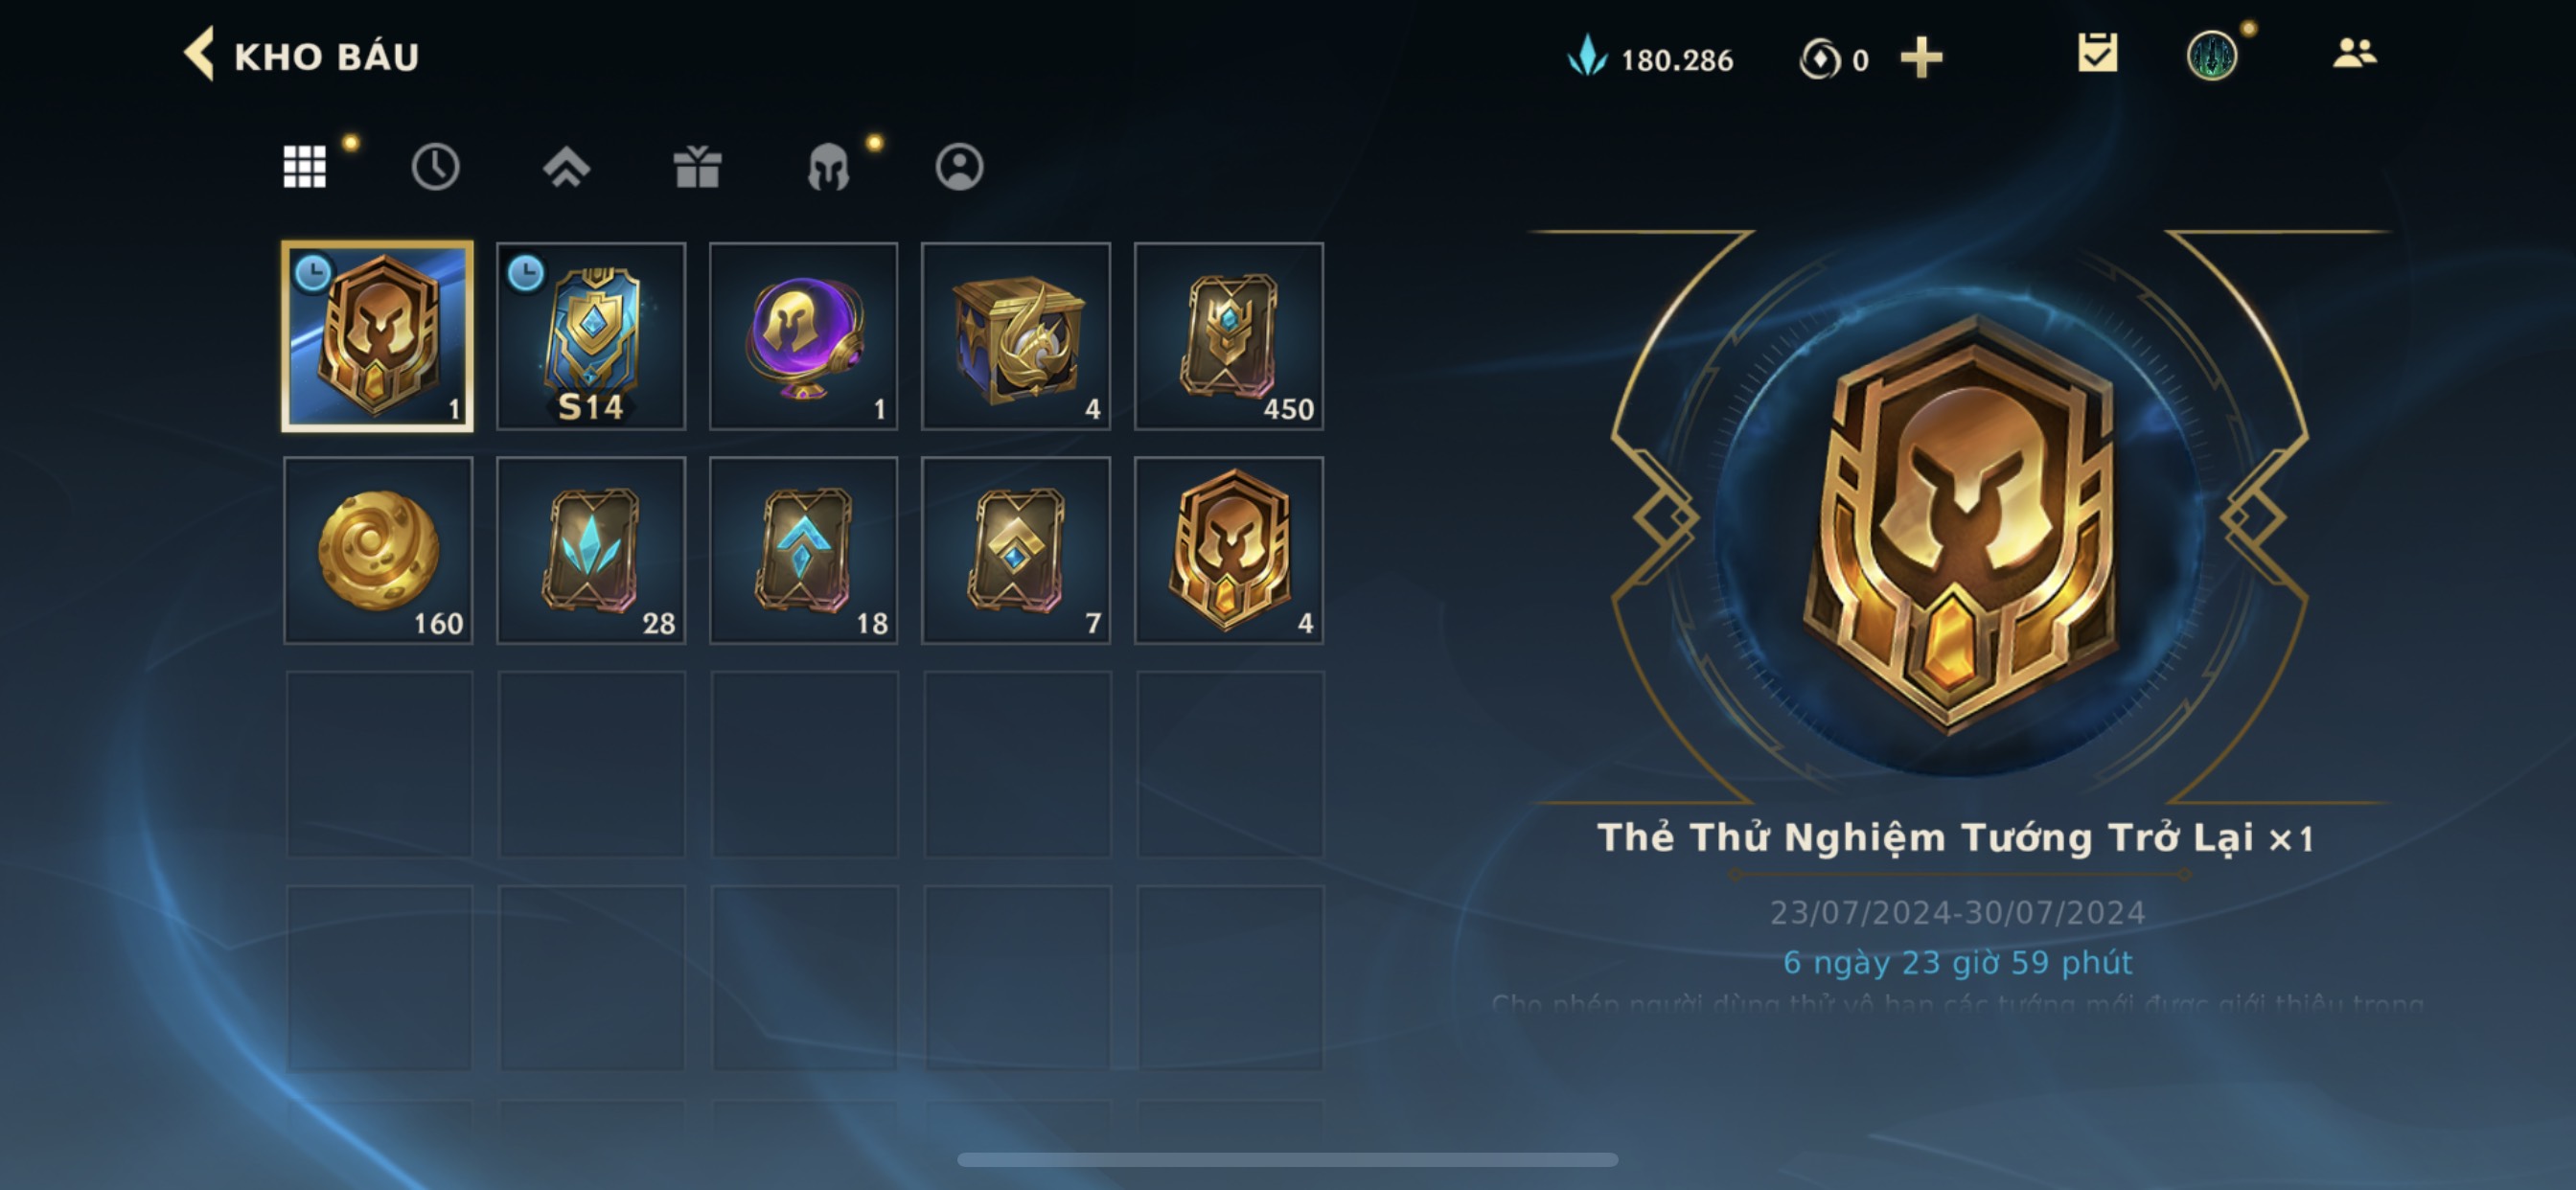Select the S14 banner item
The height and width of the screenshot is (1190, 2576).
tap(591, 337)
